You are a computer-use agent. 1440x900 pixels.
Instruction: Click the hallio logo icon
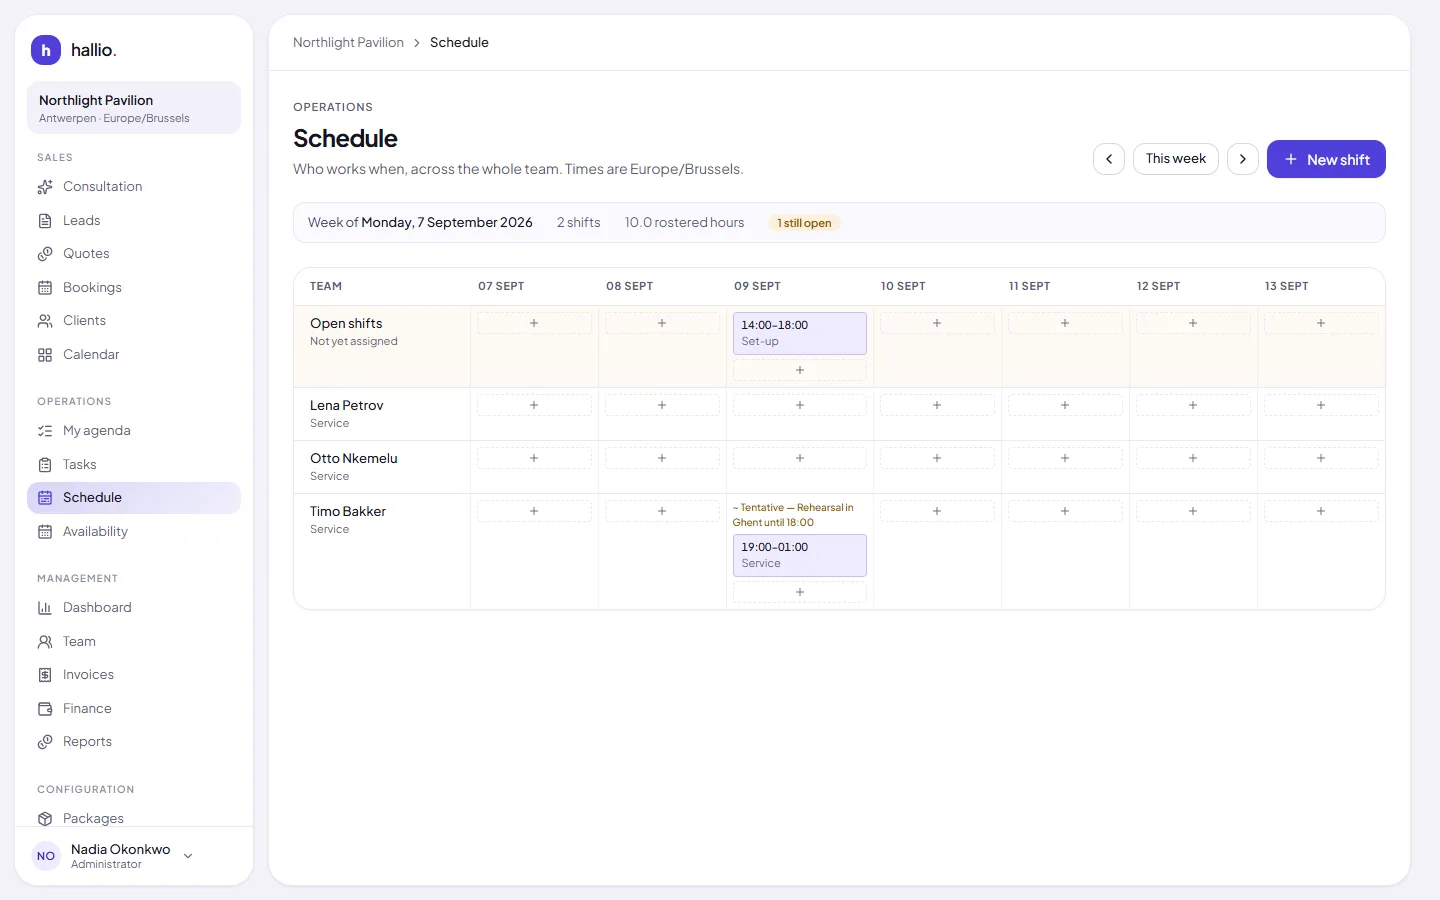click(x=46, y=50)
